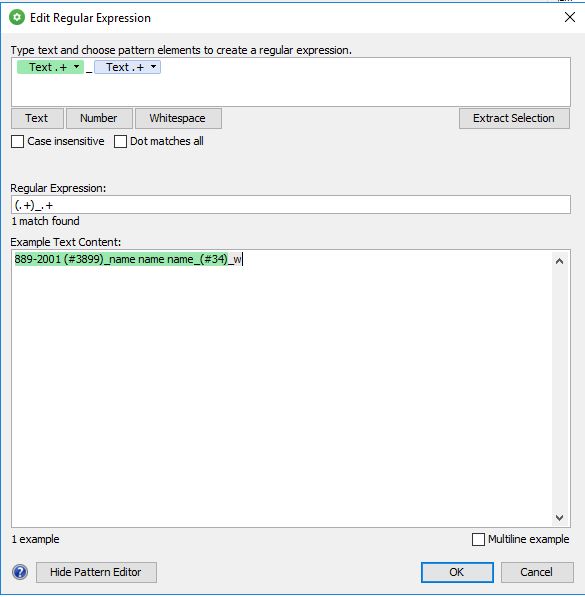This screenshot has height=597, width=585.
Task: Close the Edit Regular Expression dialog
Action: [570, 17]
